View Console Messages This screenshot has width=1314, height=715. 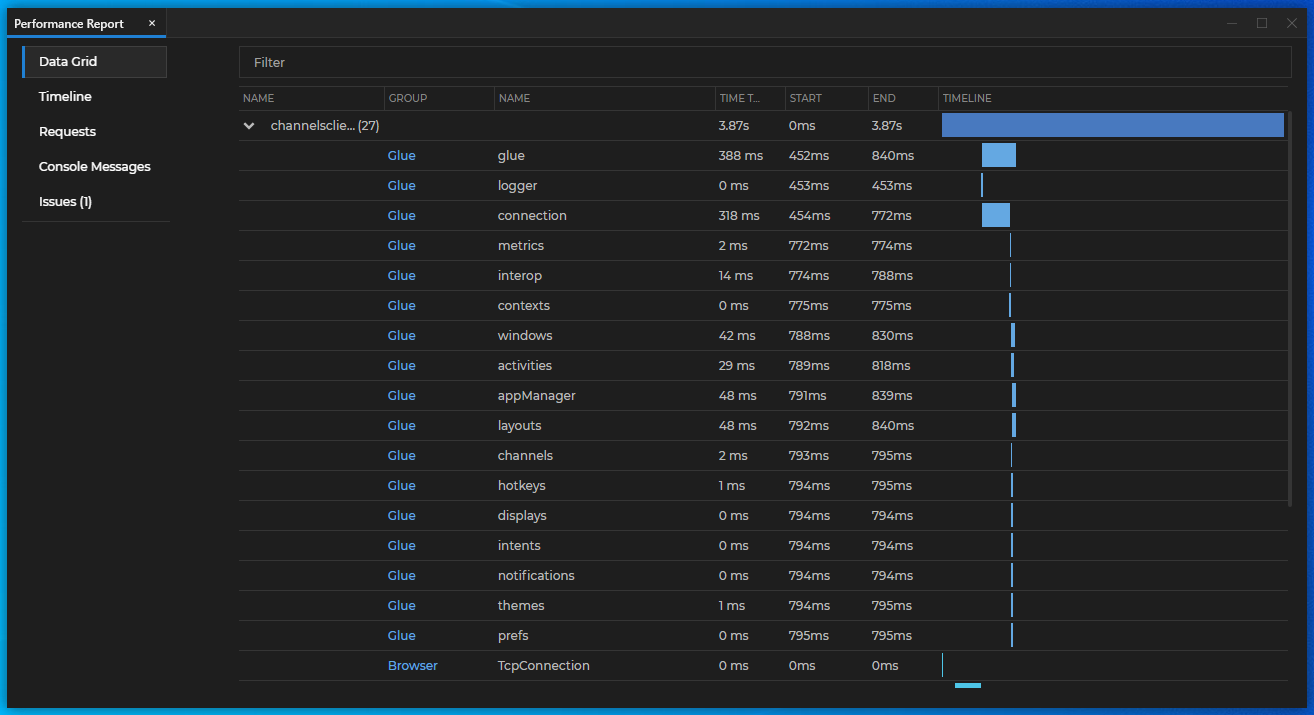pyautogui.click(x=94, y=166)
